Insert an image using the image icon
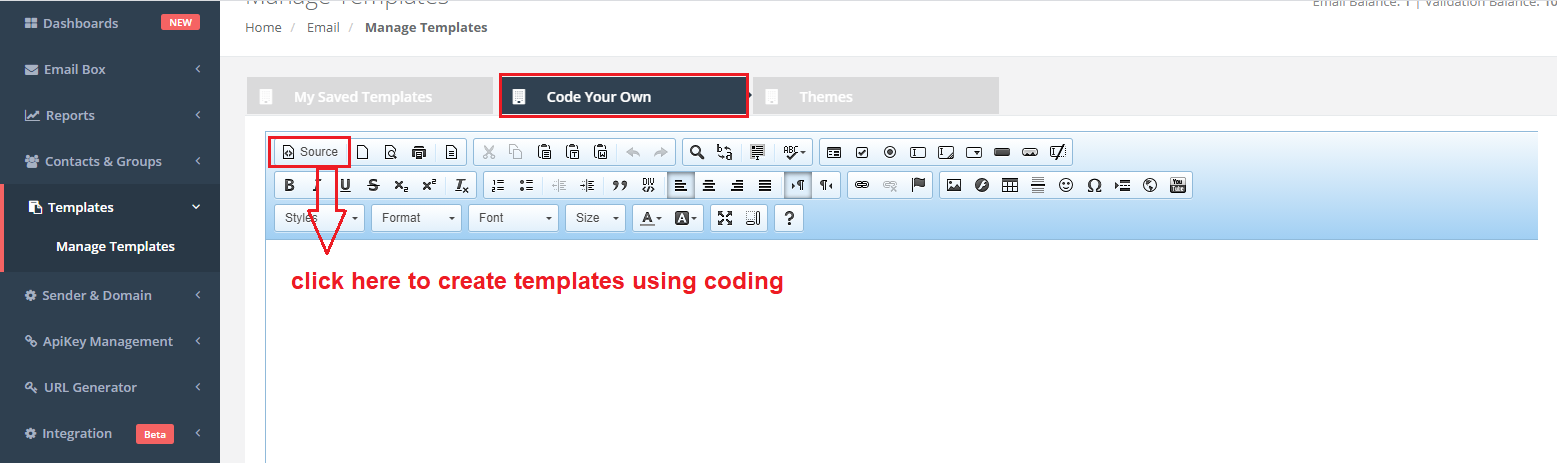This screenshot has height=463, width=1557. click(954, 185)
